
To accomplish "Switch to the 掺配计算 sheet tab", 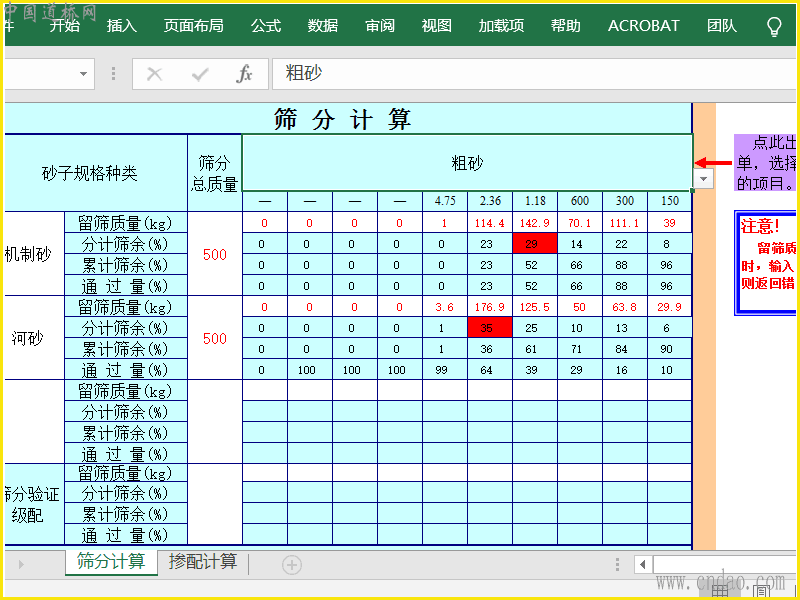I will 203,562.
